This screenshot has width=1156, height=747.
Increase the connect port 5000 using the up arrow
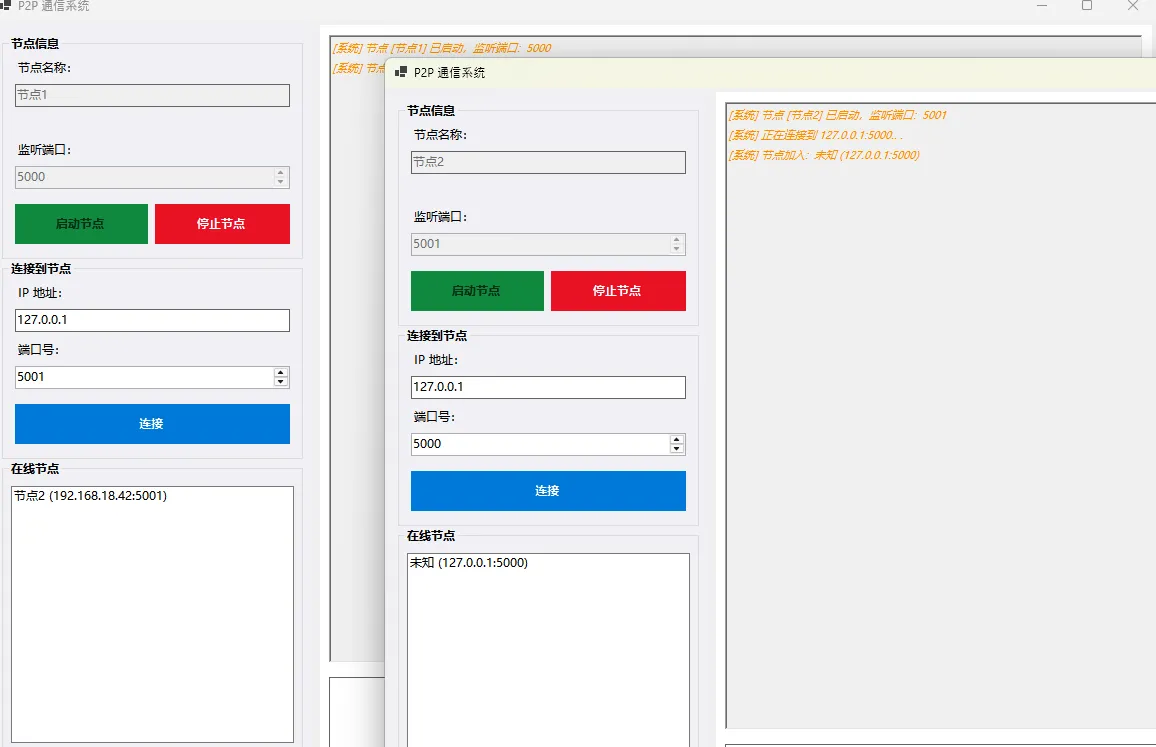677,439
